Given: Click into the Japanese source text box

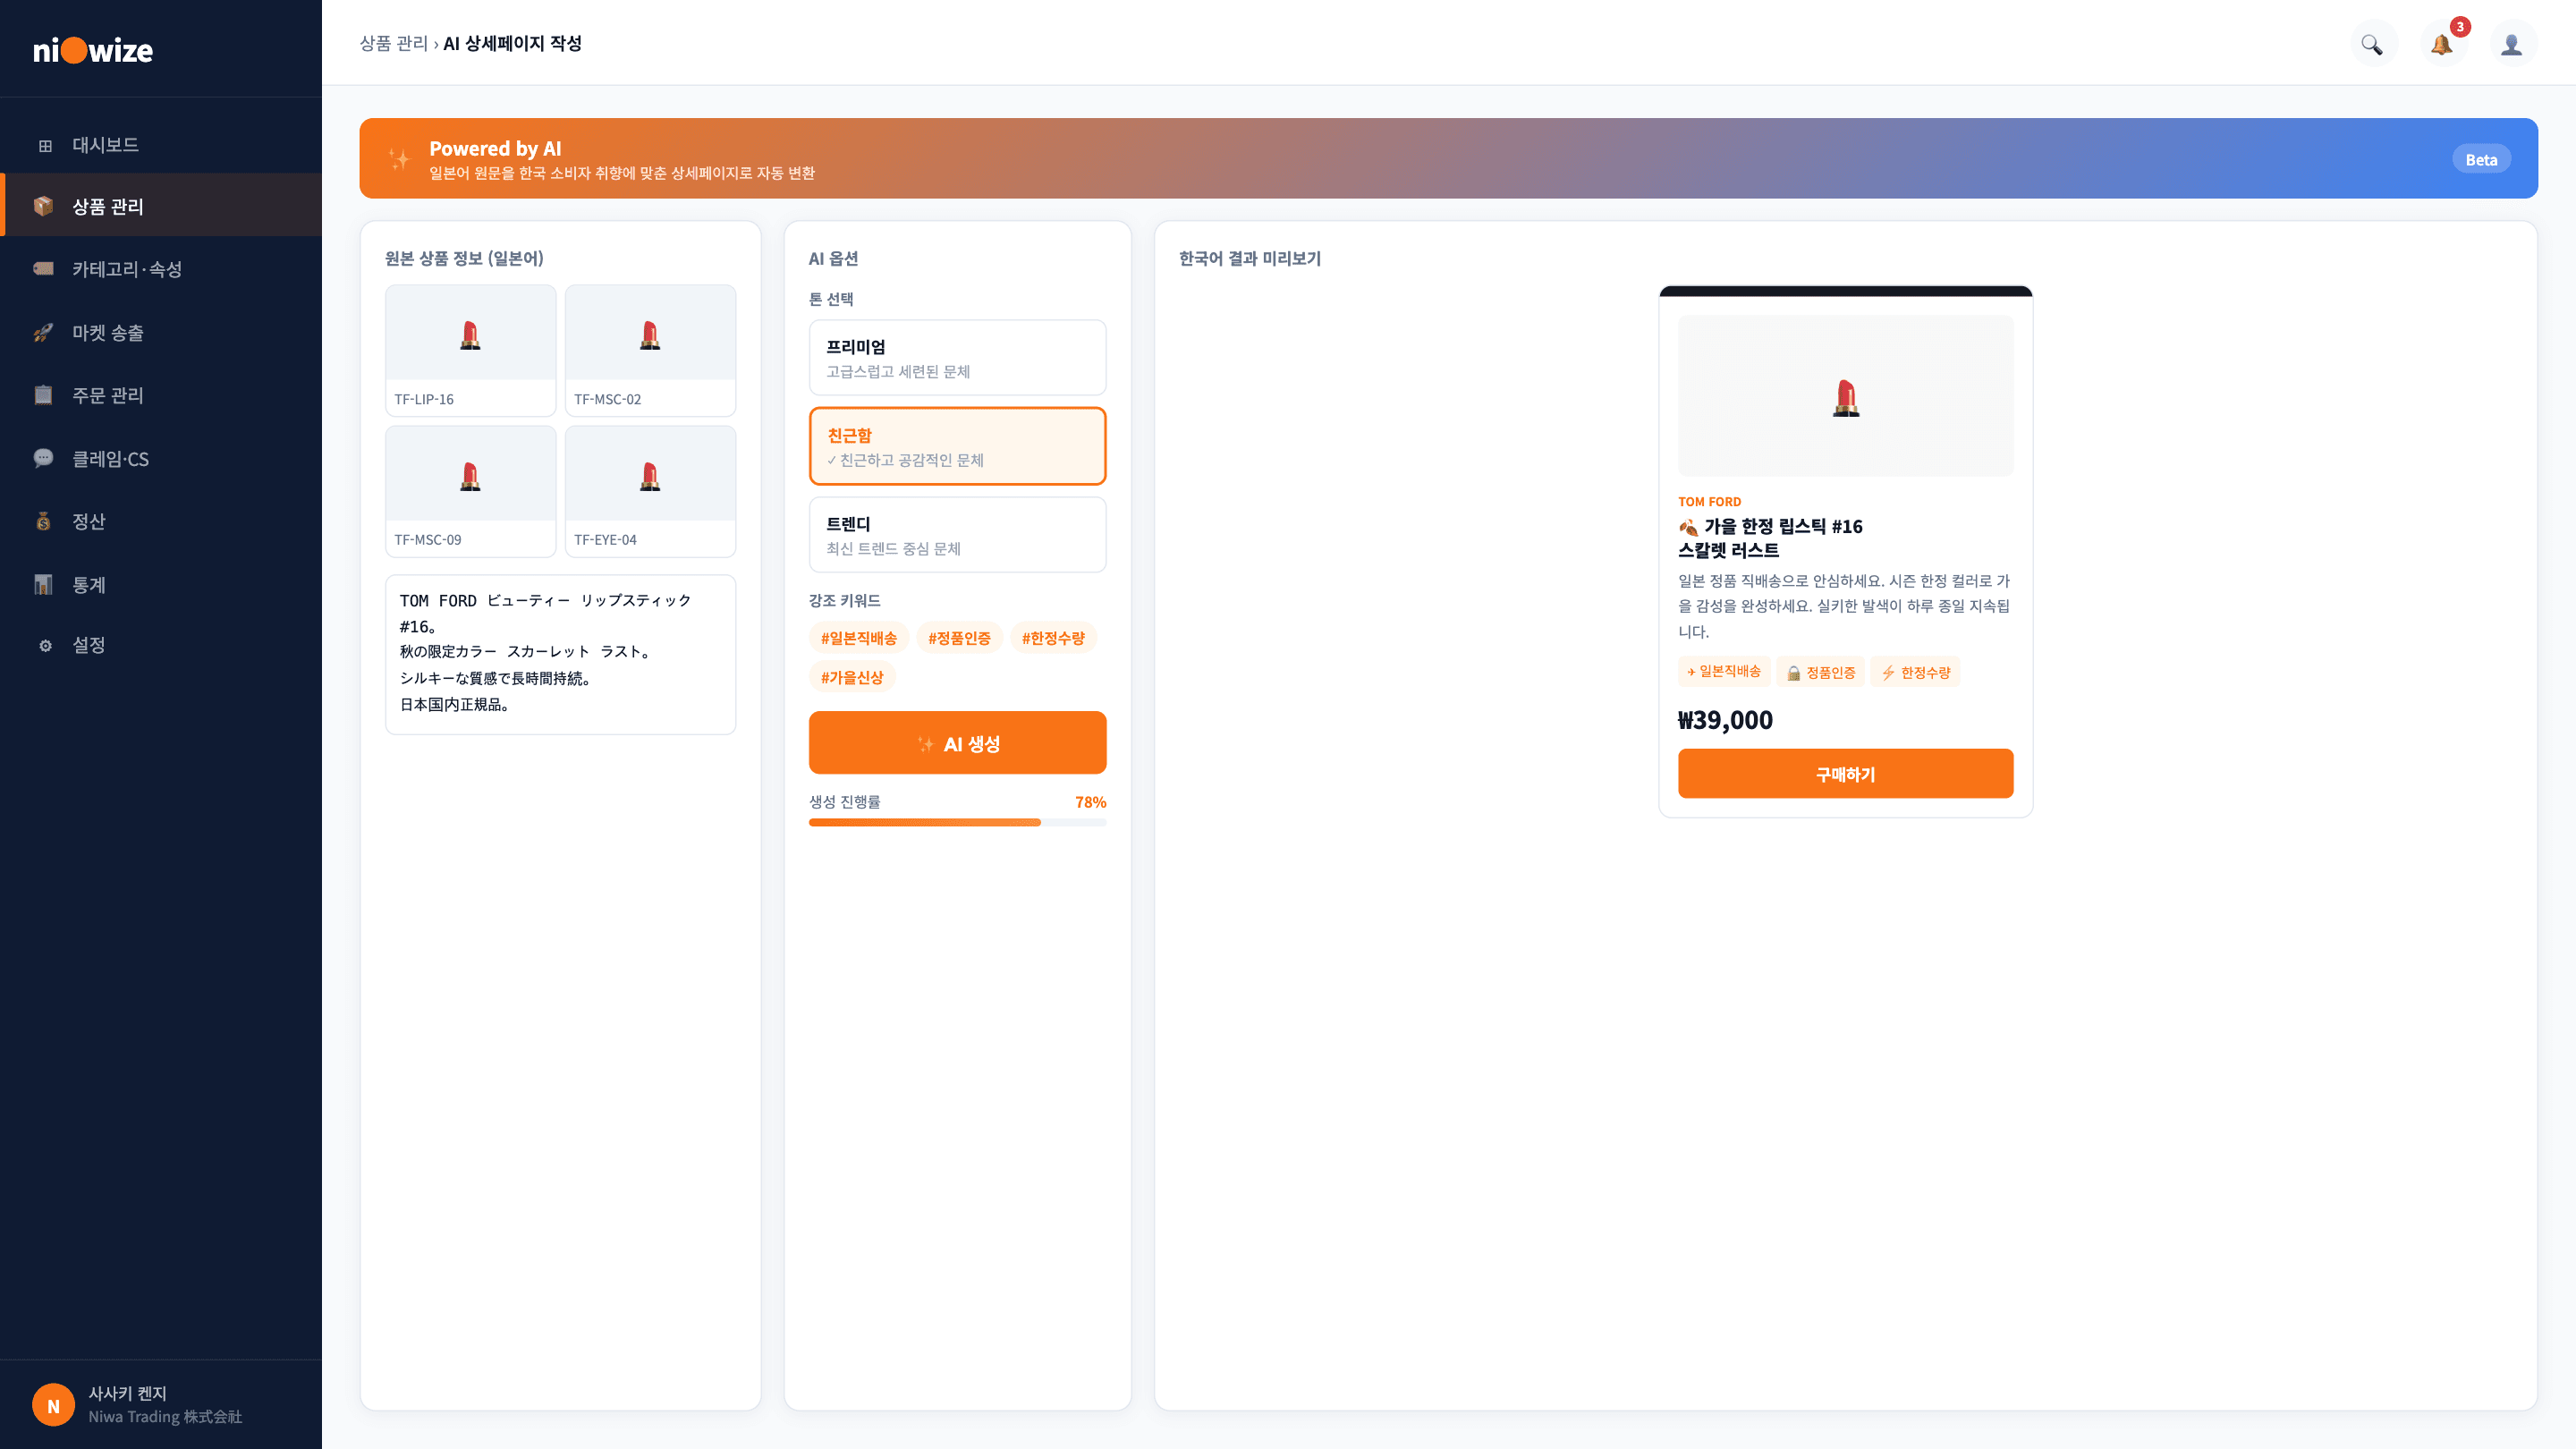Looking at the screenshot, I should click(560, 654).
